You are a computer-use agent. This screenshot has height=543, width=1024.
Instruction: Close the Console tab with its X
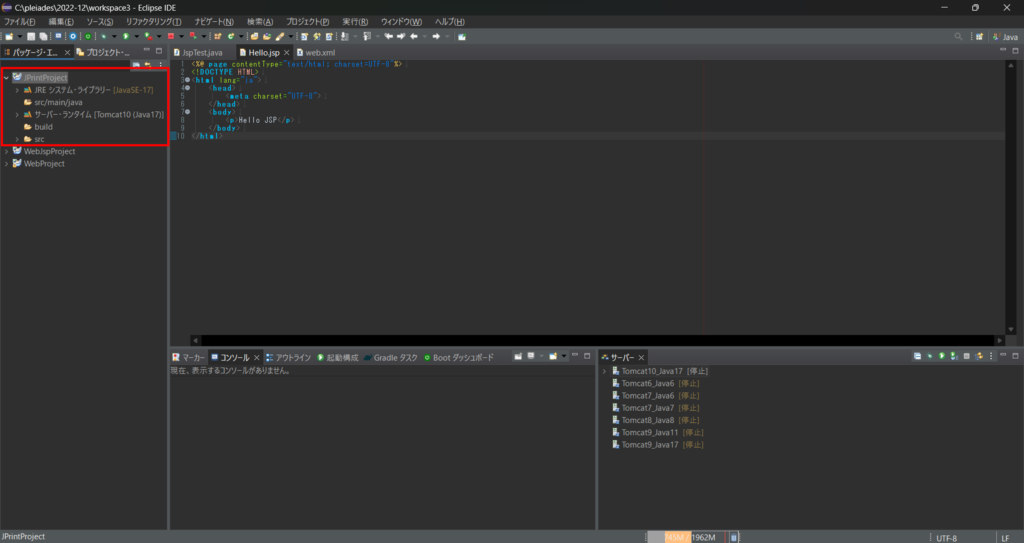[257, 357]
